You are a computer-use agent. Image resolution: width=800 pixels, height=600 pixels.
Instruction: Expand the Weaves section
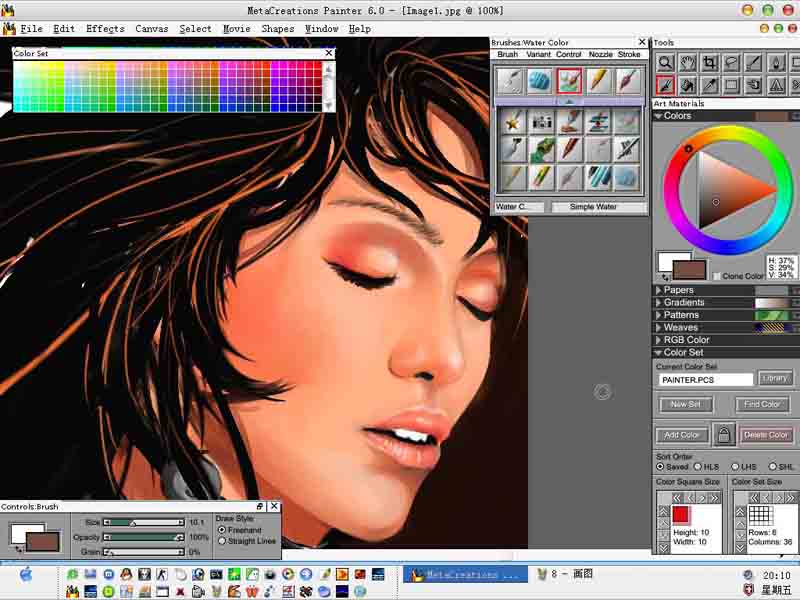coord(658,328)
